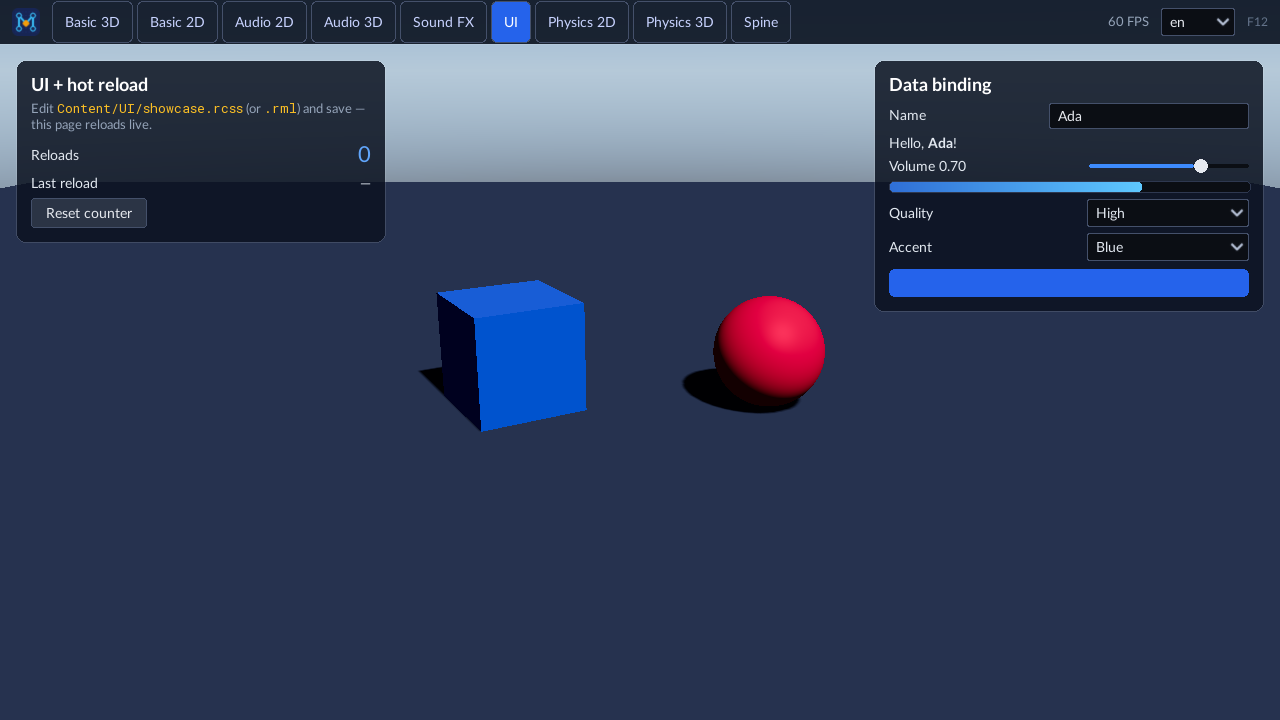Go to the Physics 2D tab
Screen dimensions: 1280x720
582,22
